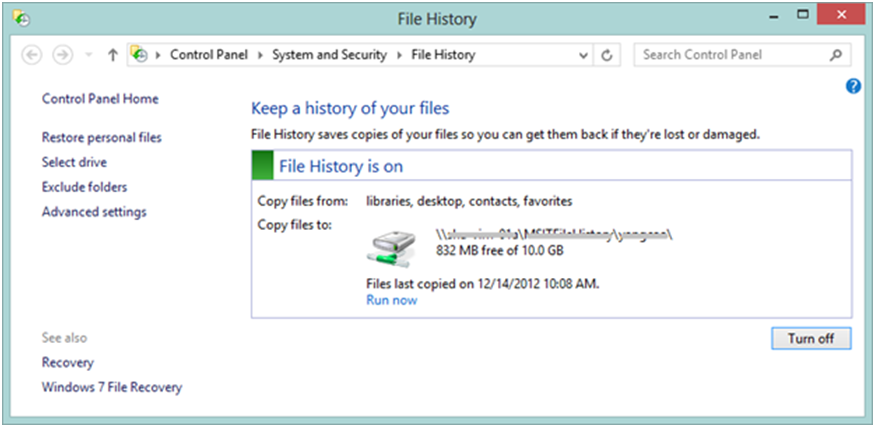Image resolution: width=875 pixels, height=427 pixels.
Task: Select System and Security breadcrumb
Action: point(329,55)
